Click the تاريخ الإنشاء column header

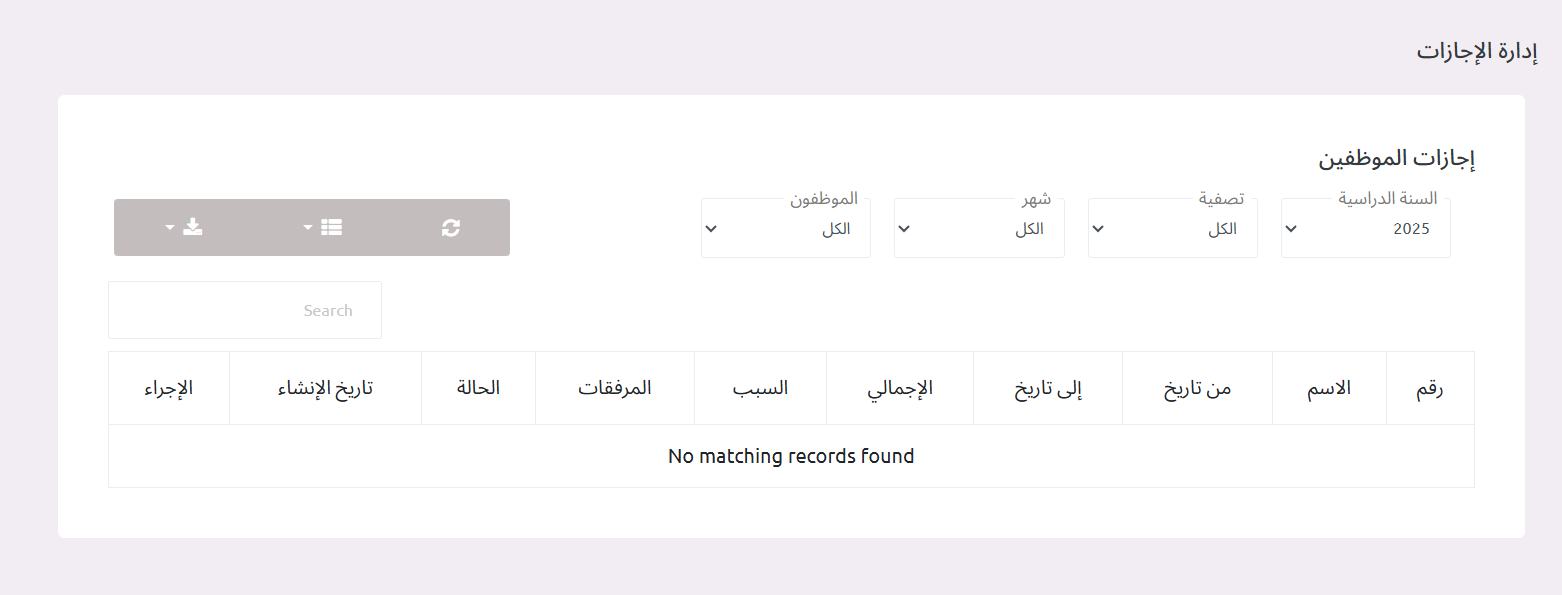coord(325,388)
